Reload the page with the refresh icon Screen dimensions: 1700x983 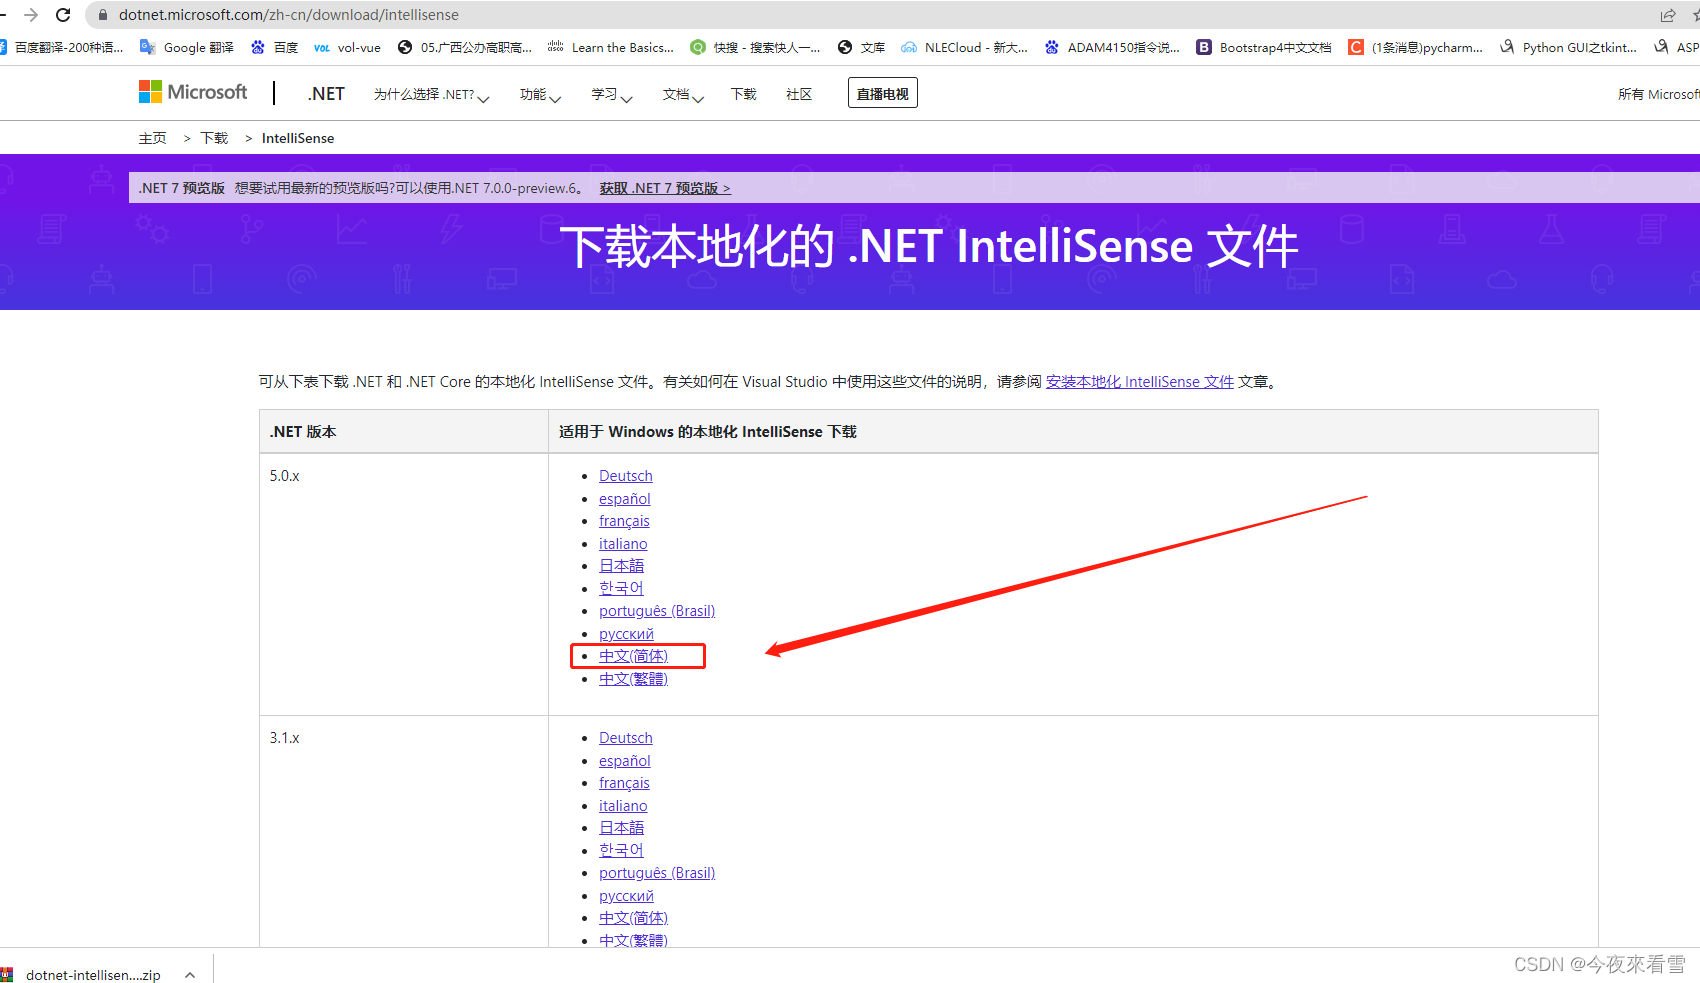click(63, 15)
